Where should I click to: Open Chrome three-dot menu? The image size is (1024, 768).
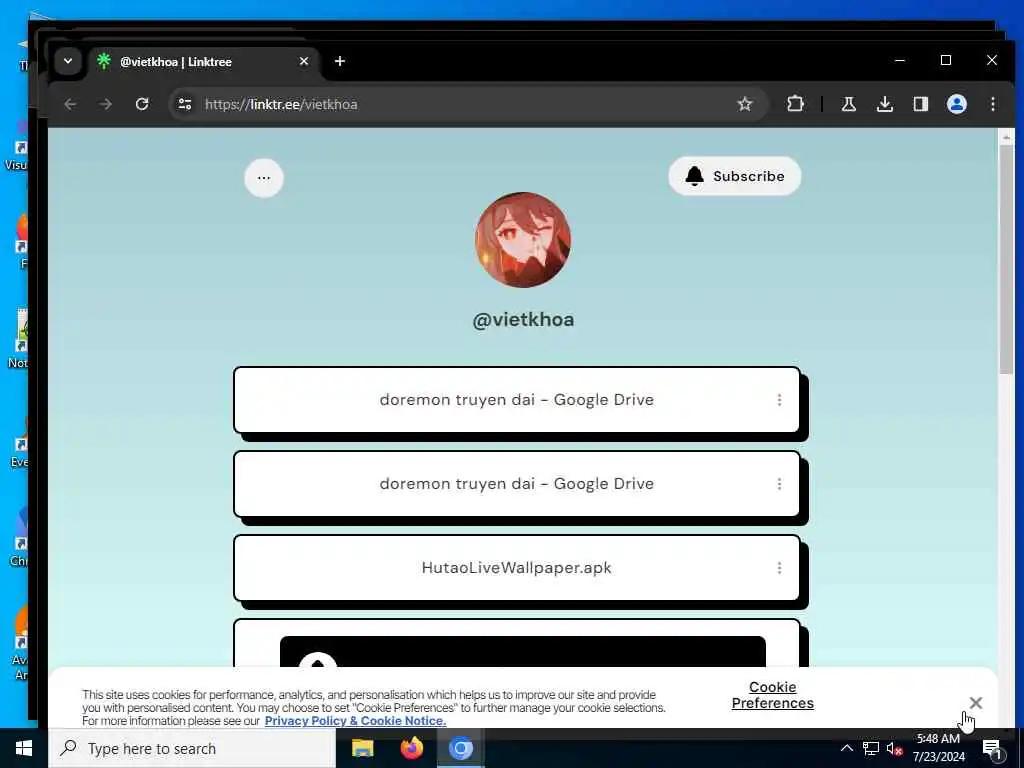coord(993,104)
